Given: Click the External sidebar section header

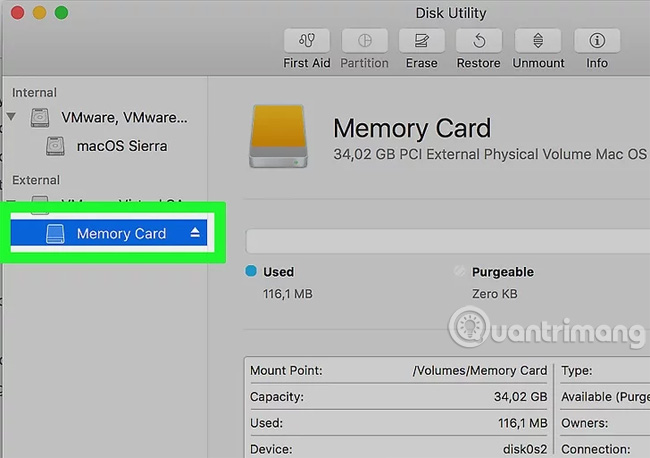Looking at the screenshot, I should (36, 180).
